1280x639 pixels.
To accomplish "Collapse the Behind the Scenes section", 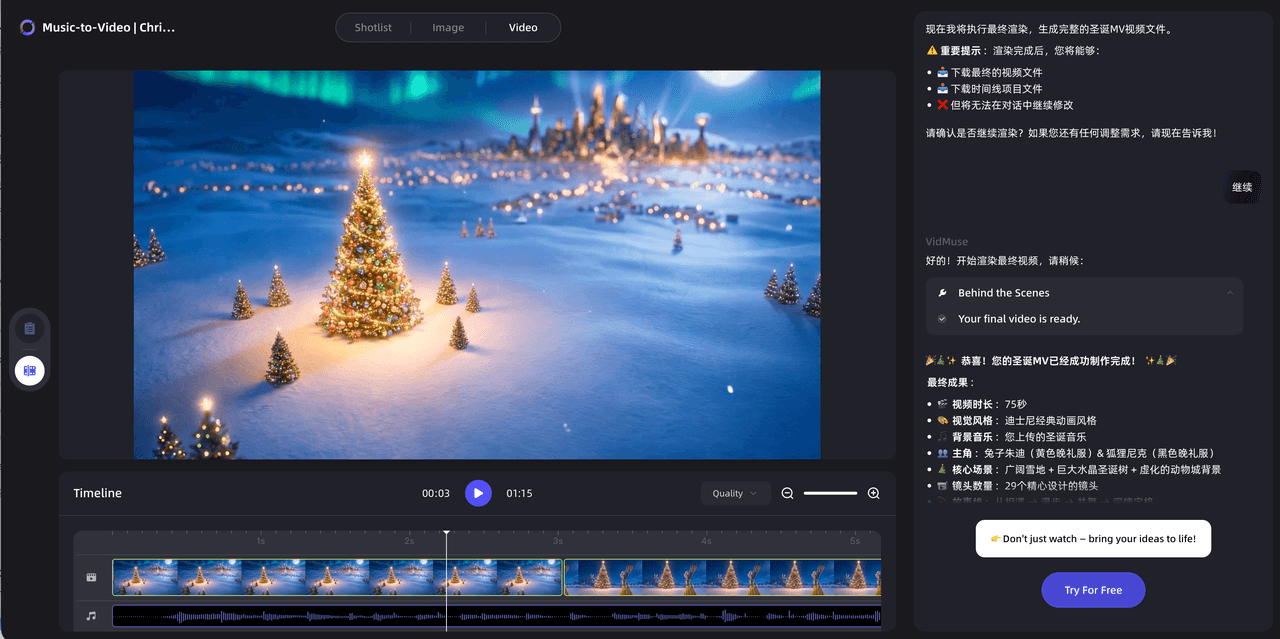I will click(x=1230, y=292).
